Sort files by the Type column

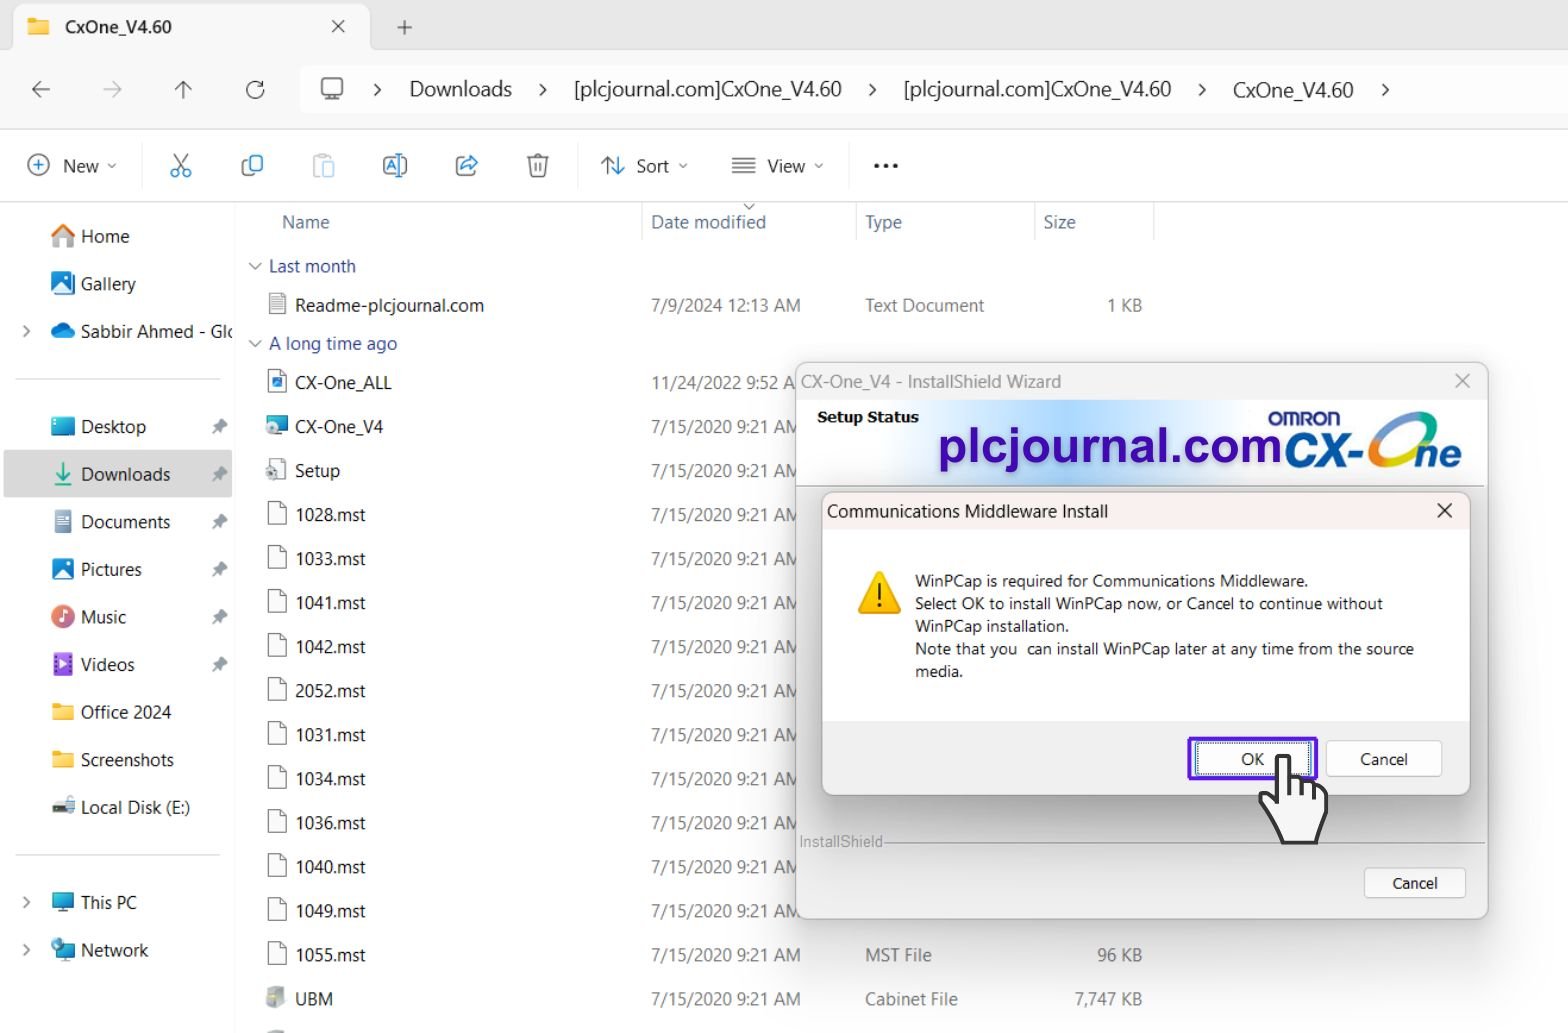[883, 222]
